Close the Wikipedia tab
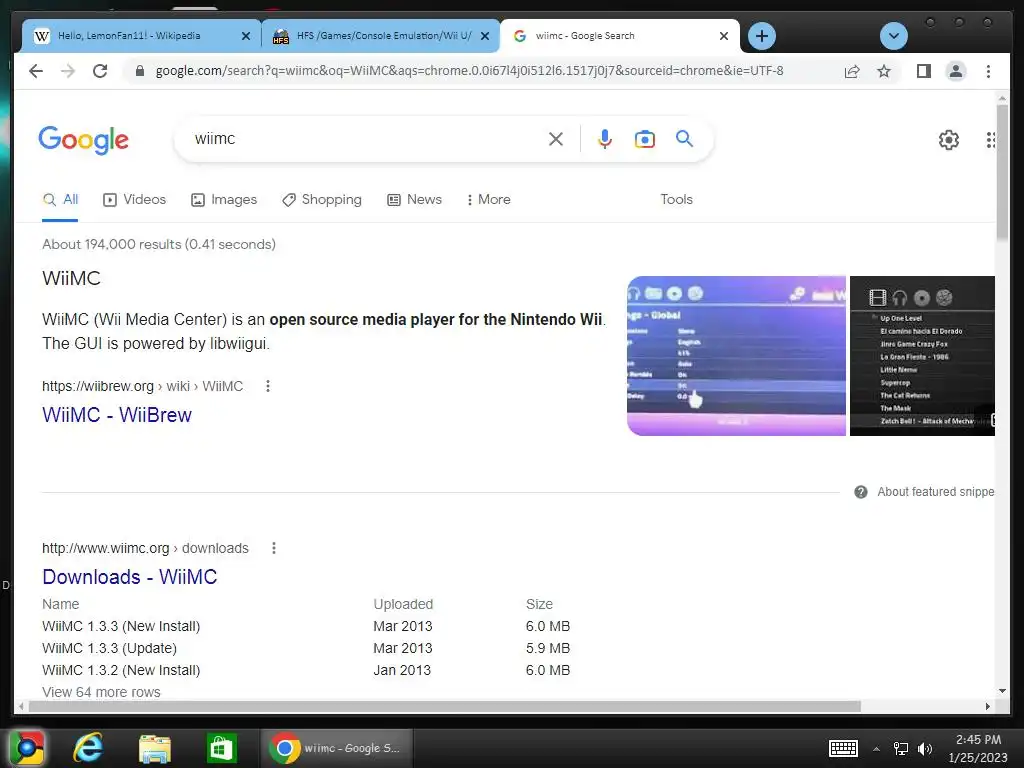The image size is (1024, 768). pyautogui.click(x=246, y=36)
